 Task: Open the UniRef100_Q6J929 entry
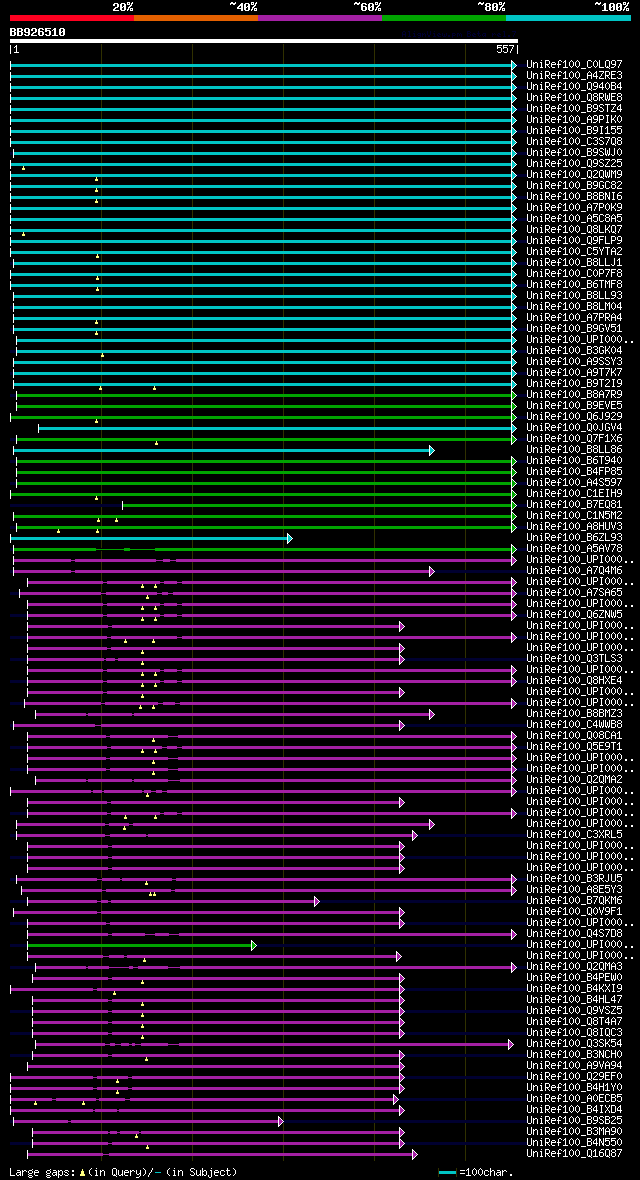(x=574, y=416)
